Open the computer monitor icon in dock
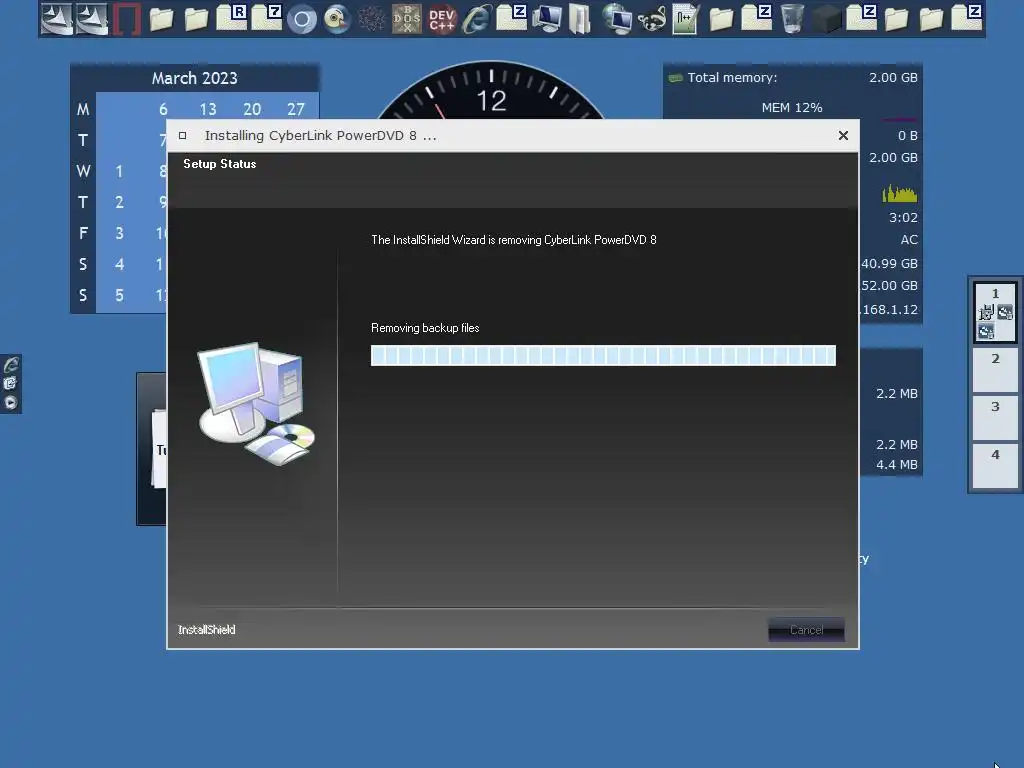Screen dimensions: 1024x768 [547, 19]
